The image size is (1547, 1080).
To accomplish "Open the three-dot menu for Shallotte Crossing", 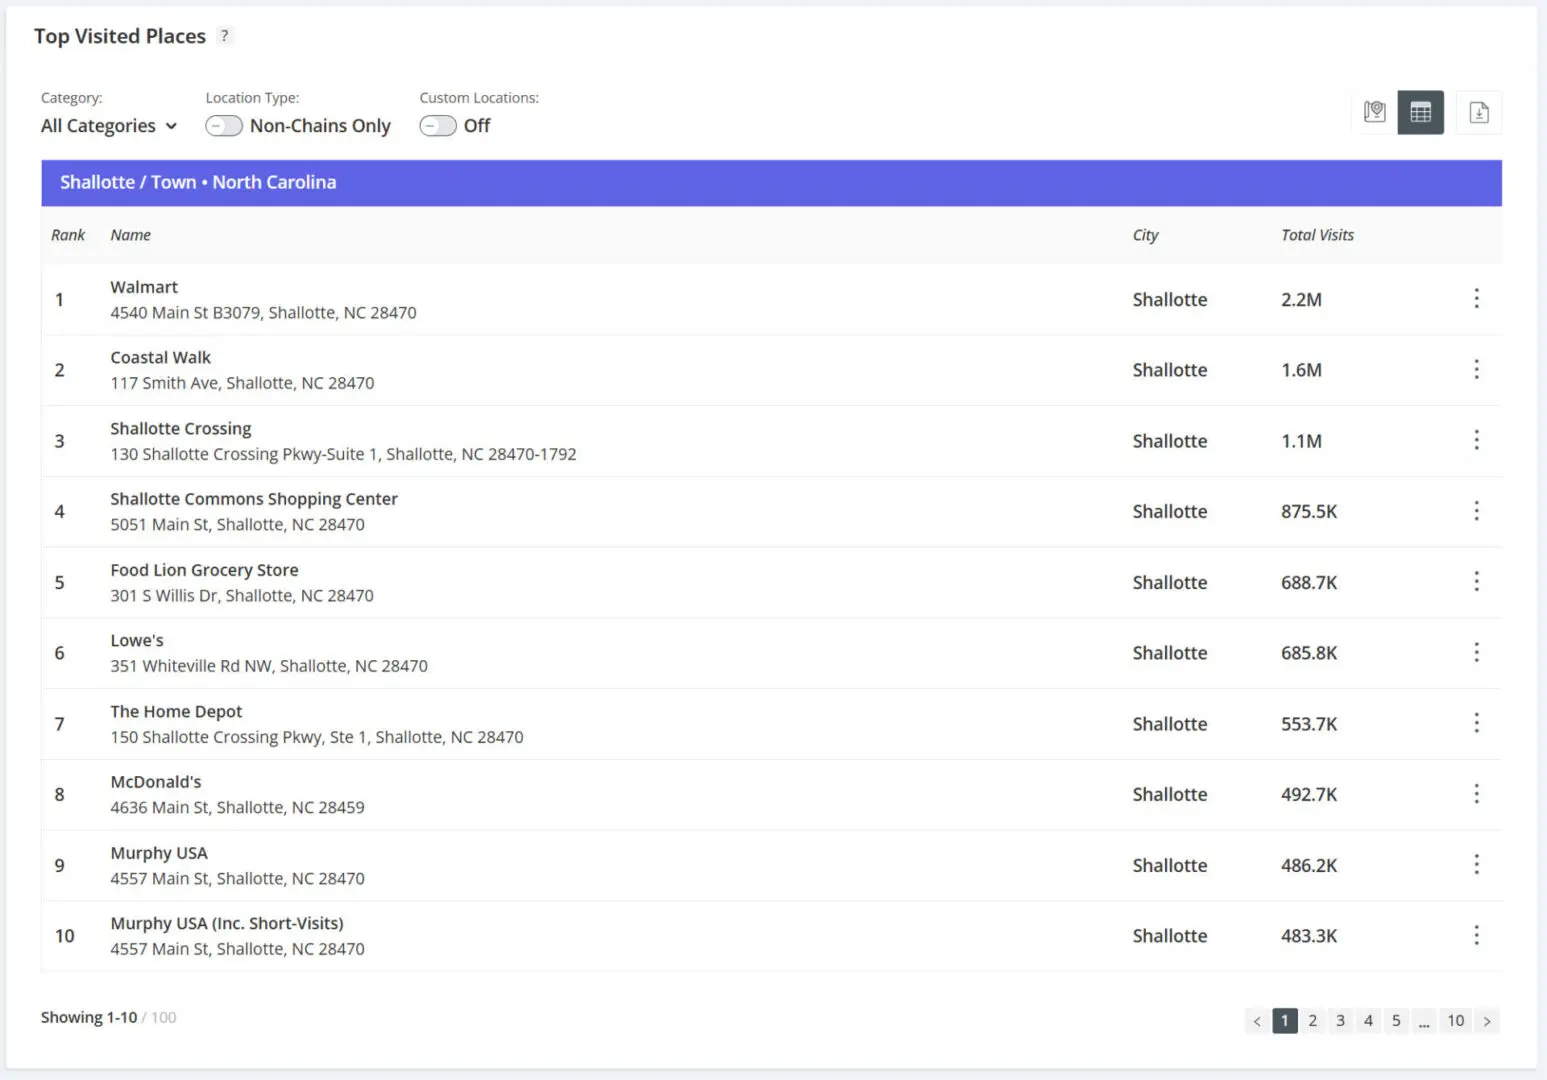I will click(x=1476, y=440).
